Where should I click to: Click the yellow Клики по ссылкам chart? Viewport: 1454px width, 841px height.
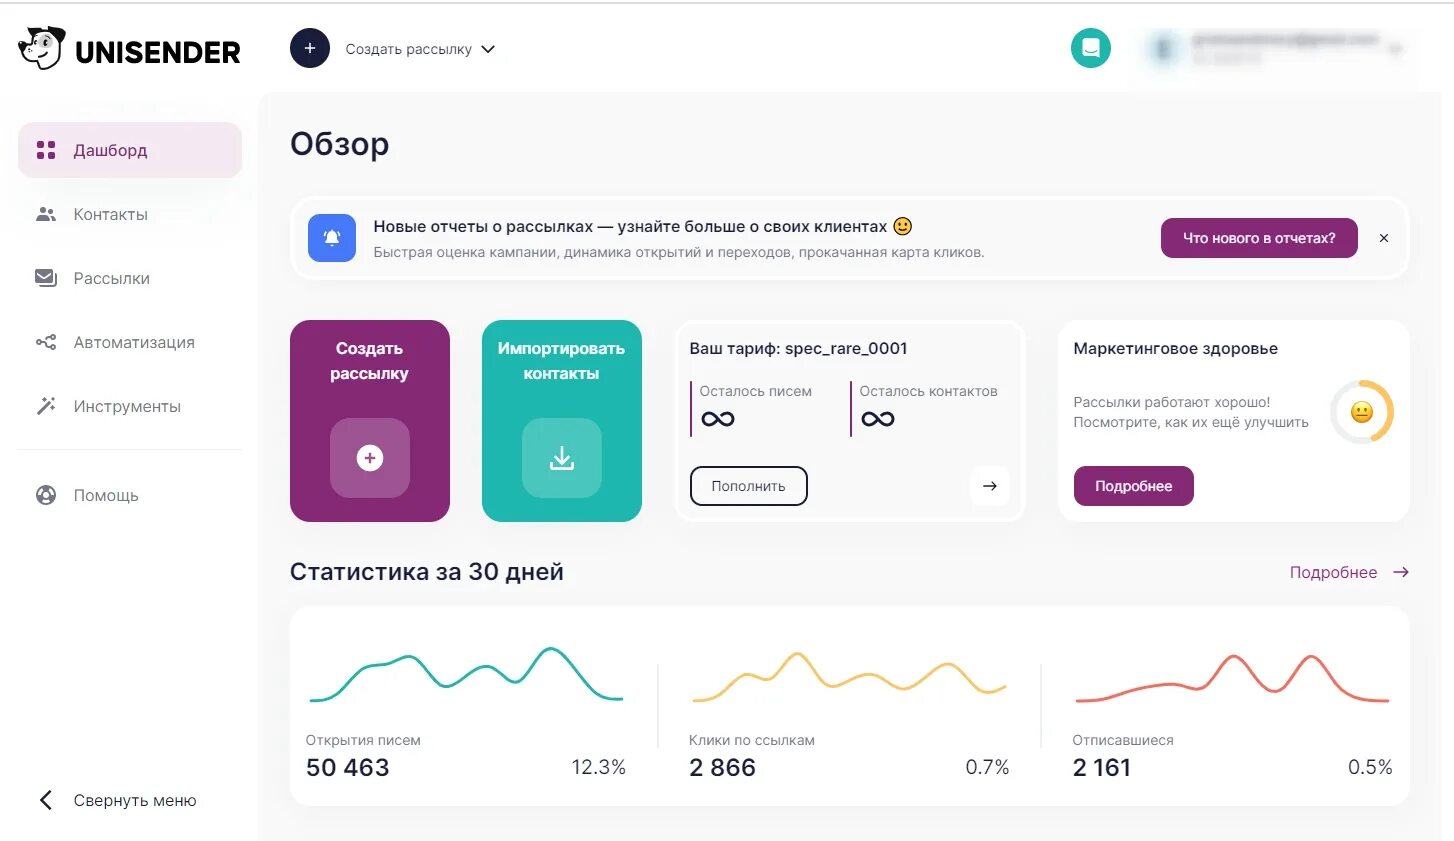coord(849,677)
